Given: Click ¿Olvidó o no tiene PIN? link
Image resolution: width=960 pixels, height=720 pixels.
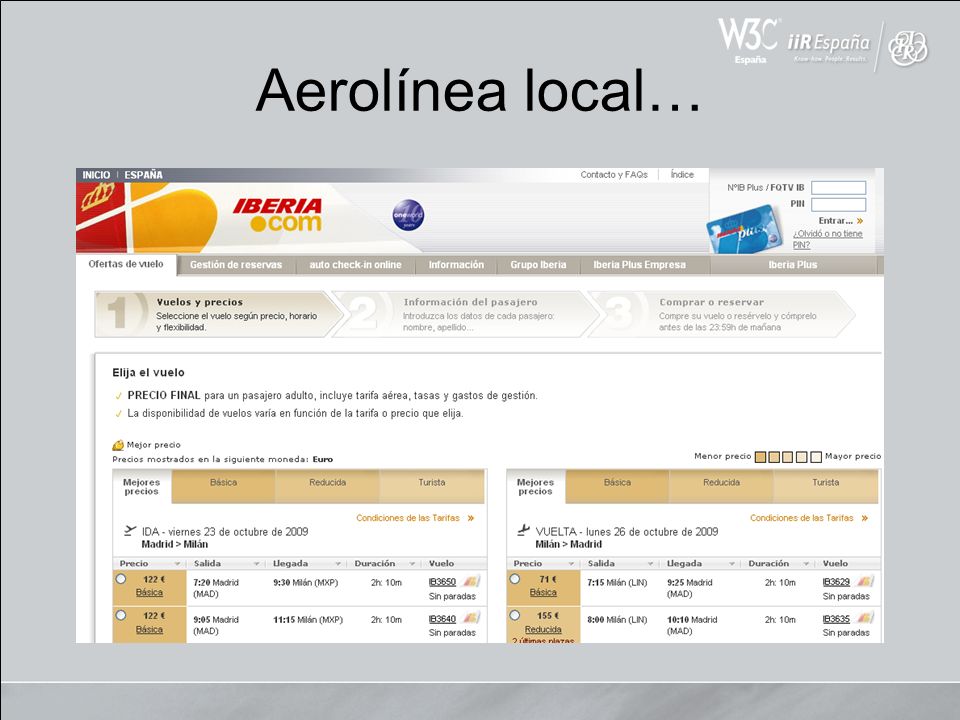Looking at the screenshot, I should click(827, 239).
